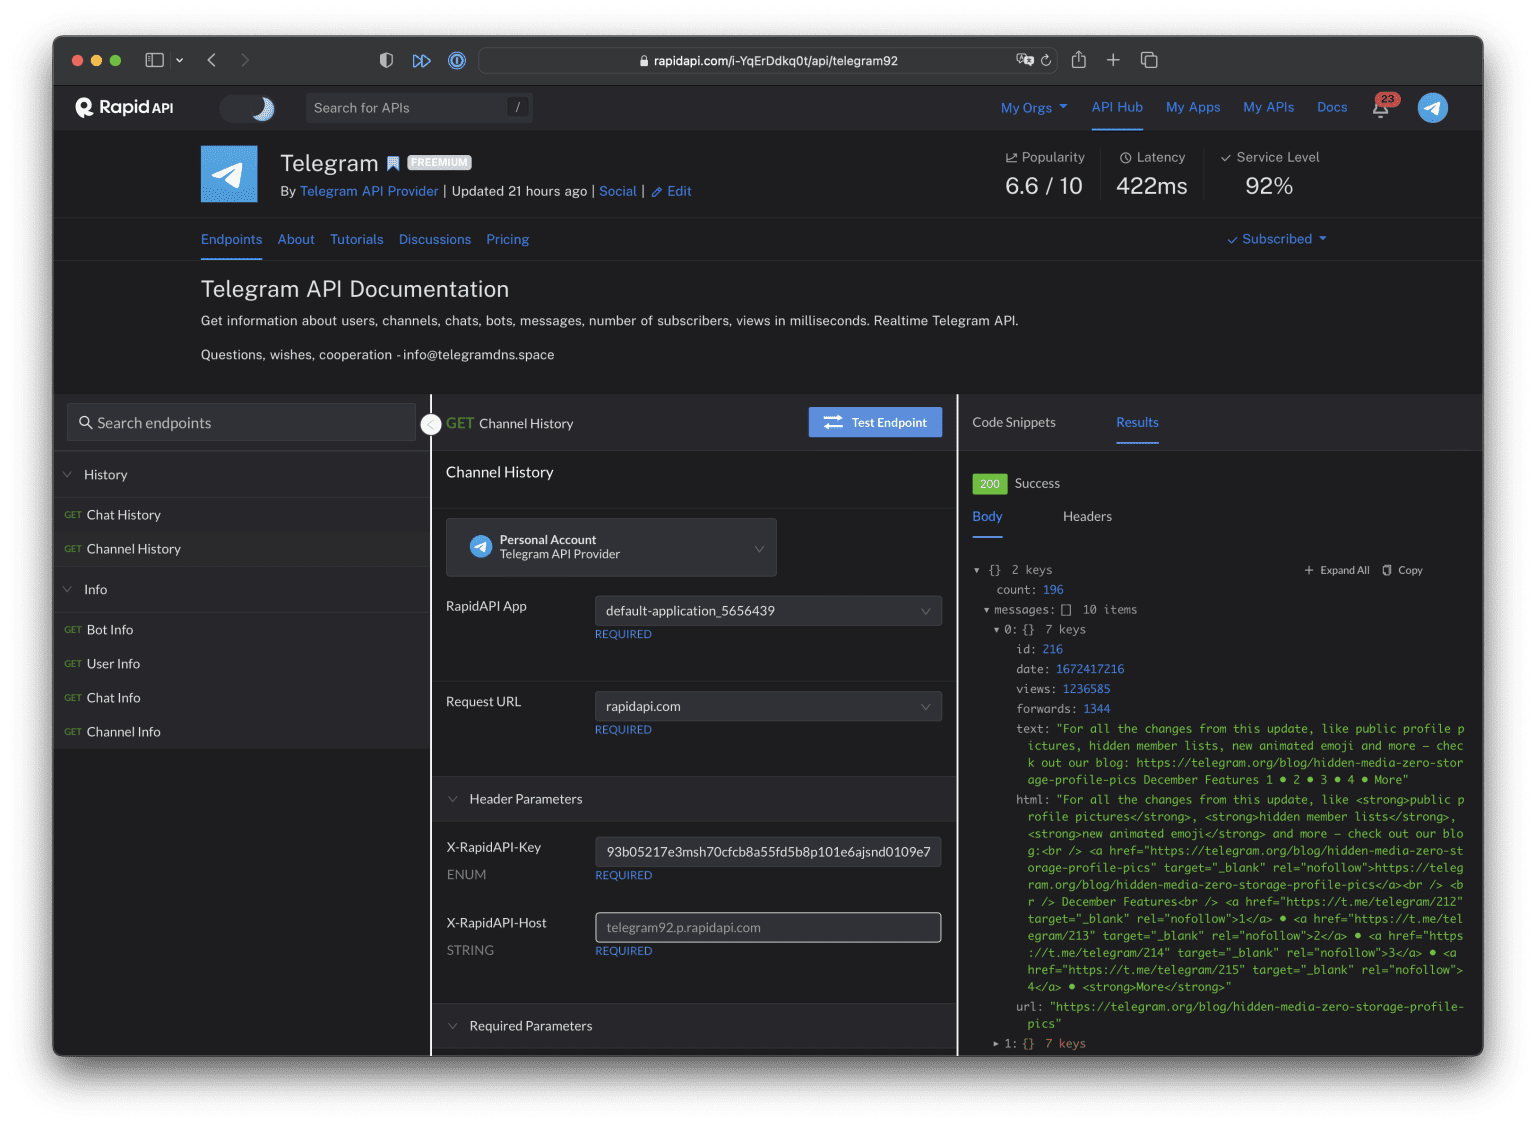
Task: Click the notifications bell icon
Action: pyautogui.click(x=1380, y=109)
